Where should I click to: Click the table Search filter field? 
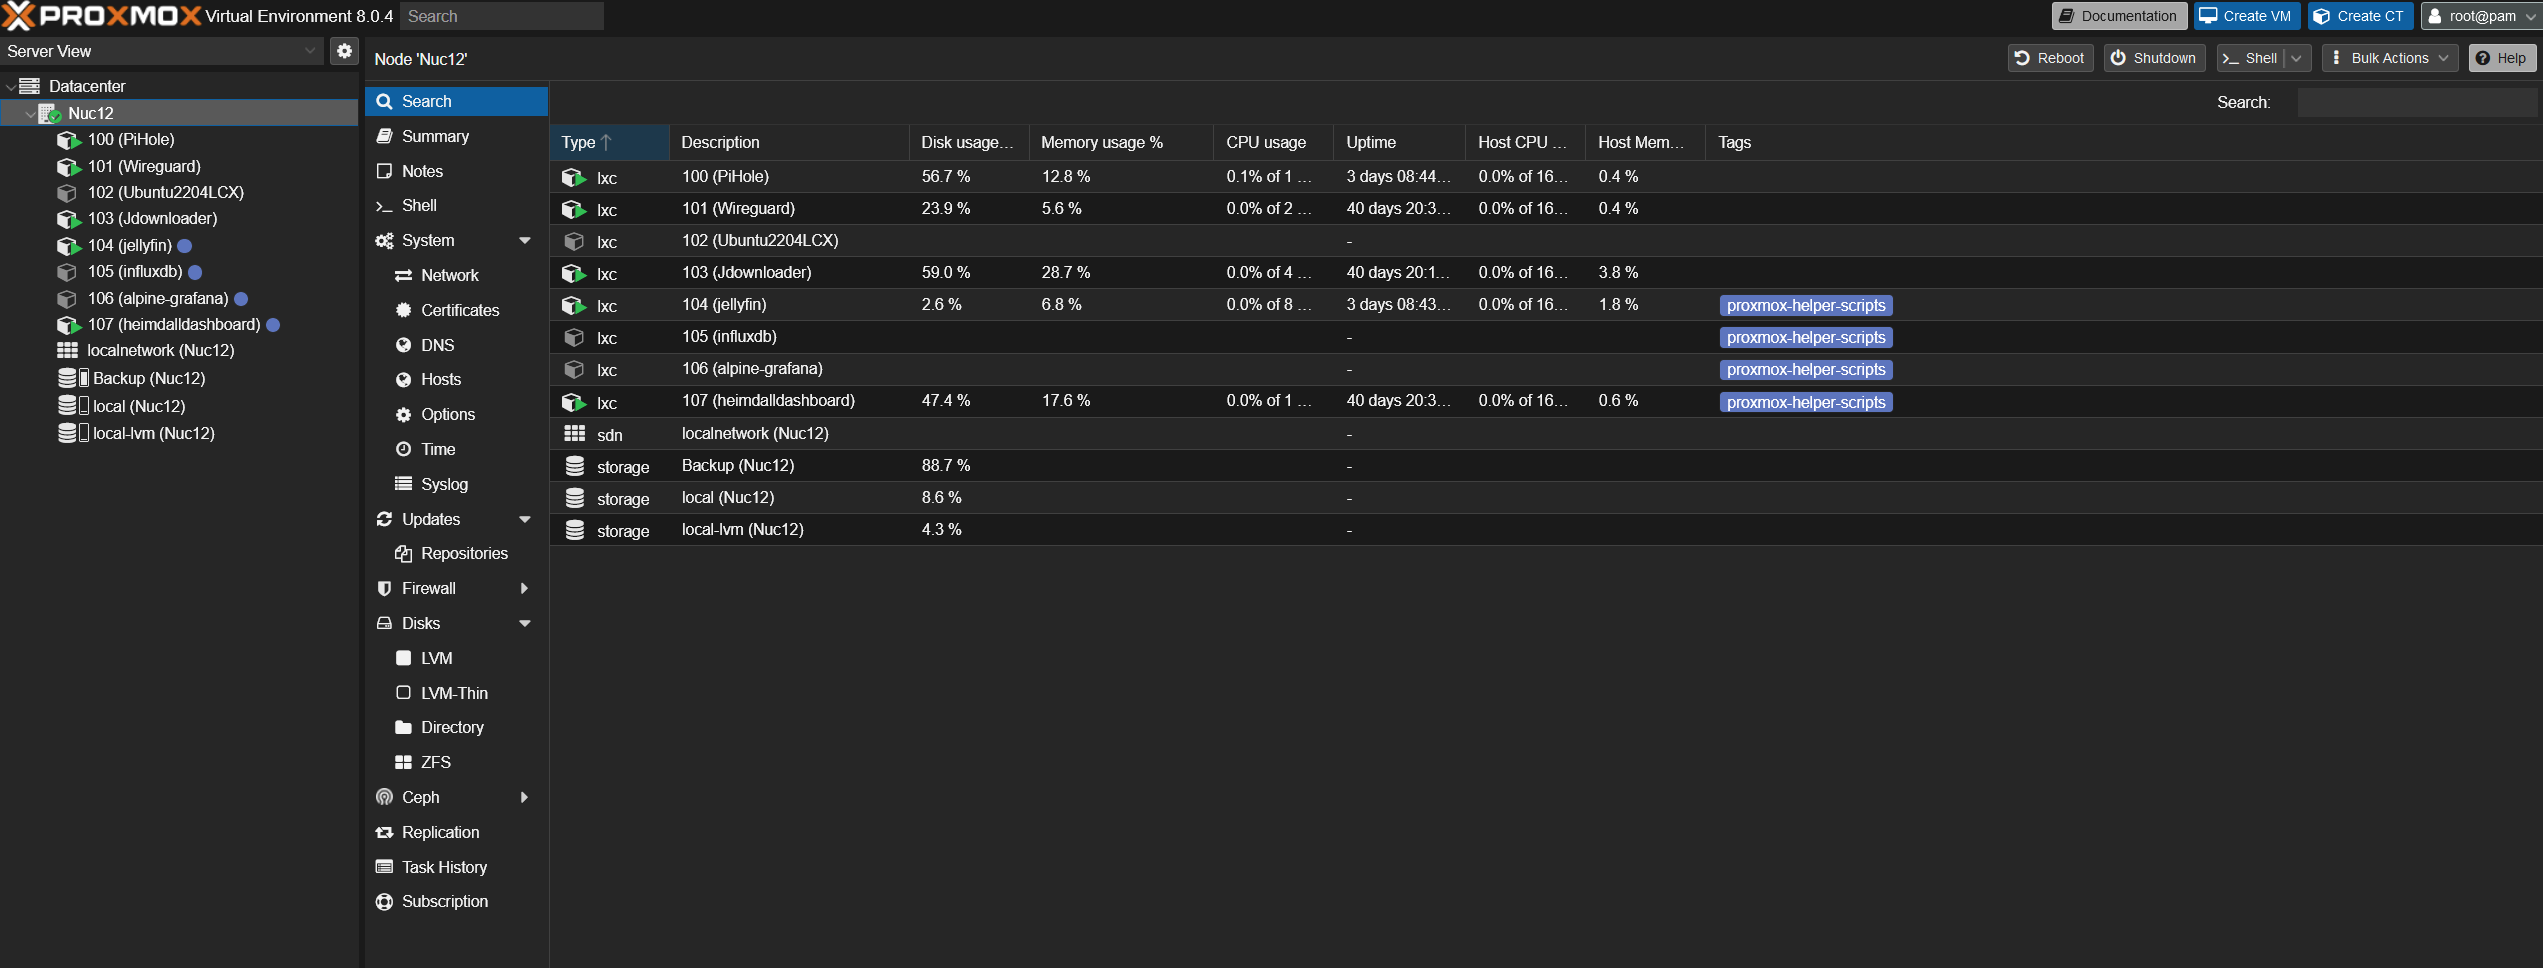coord(2417,102)
